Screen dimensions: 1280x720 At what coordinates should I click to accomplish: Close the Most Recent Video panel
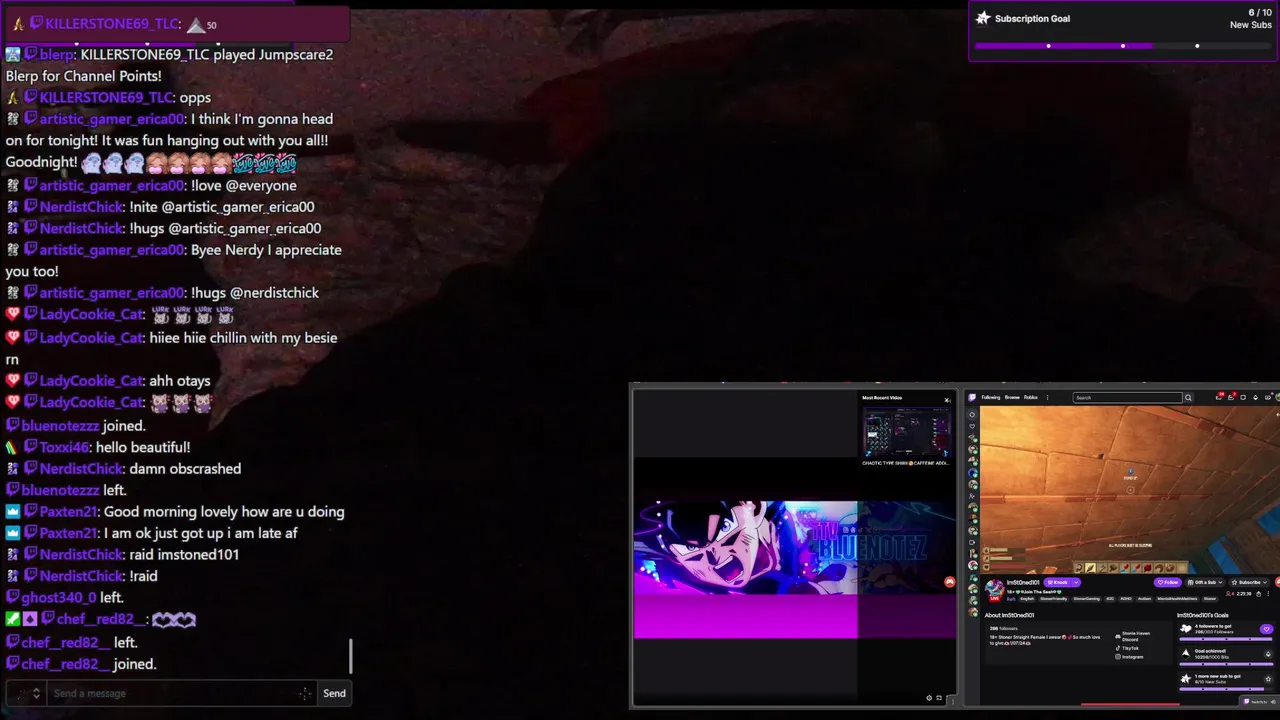(947, 400)
